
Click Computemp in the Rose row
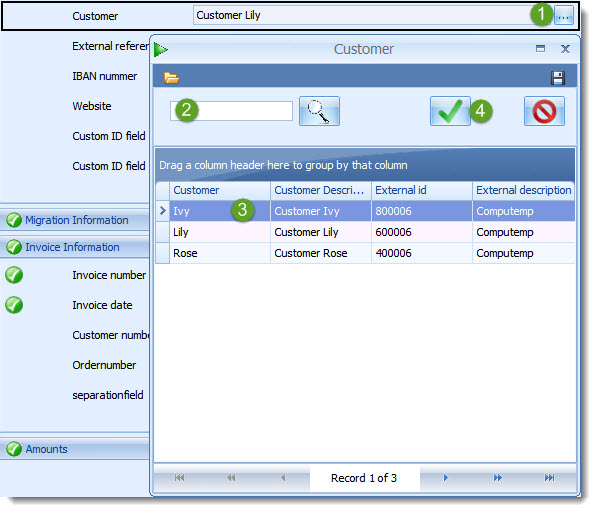(523, 253)
